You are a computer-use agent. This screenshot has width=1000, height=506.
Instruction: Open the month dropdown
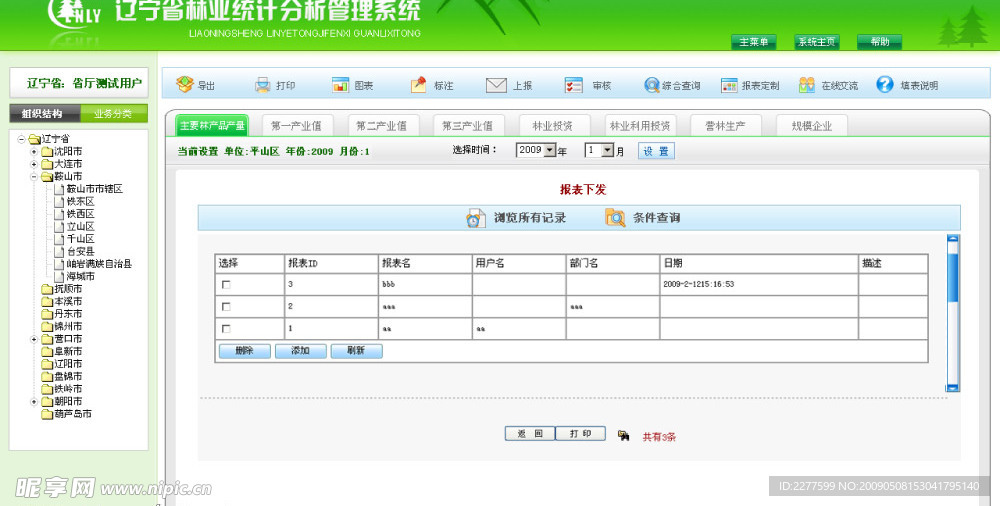click(x=607, y=150)
